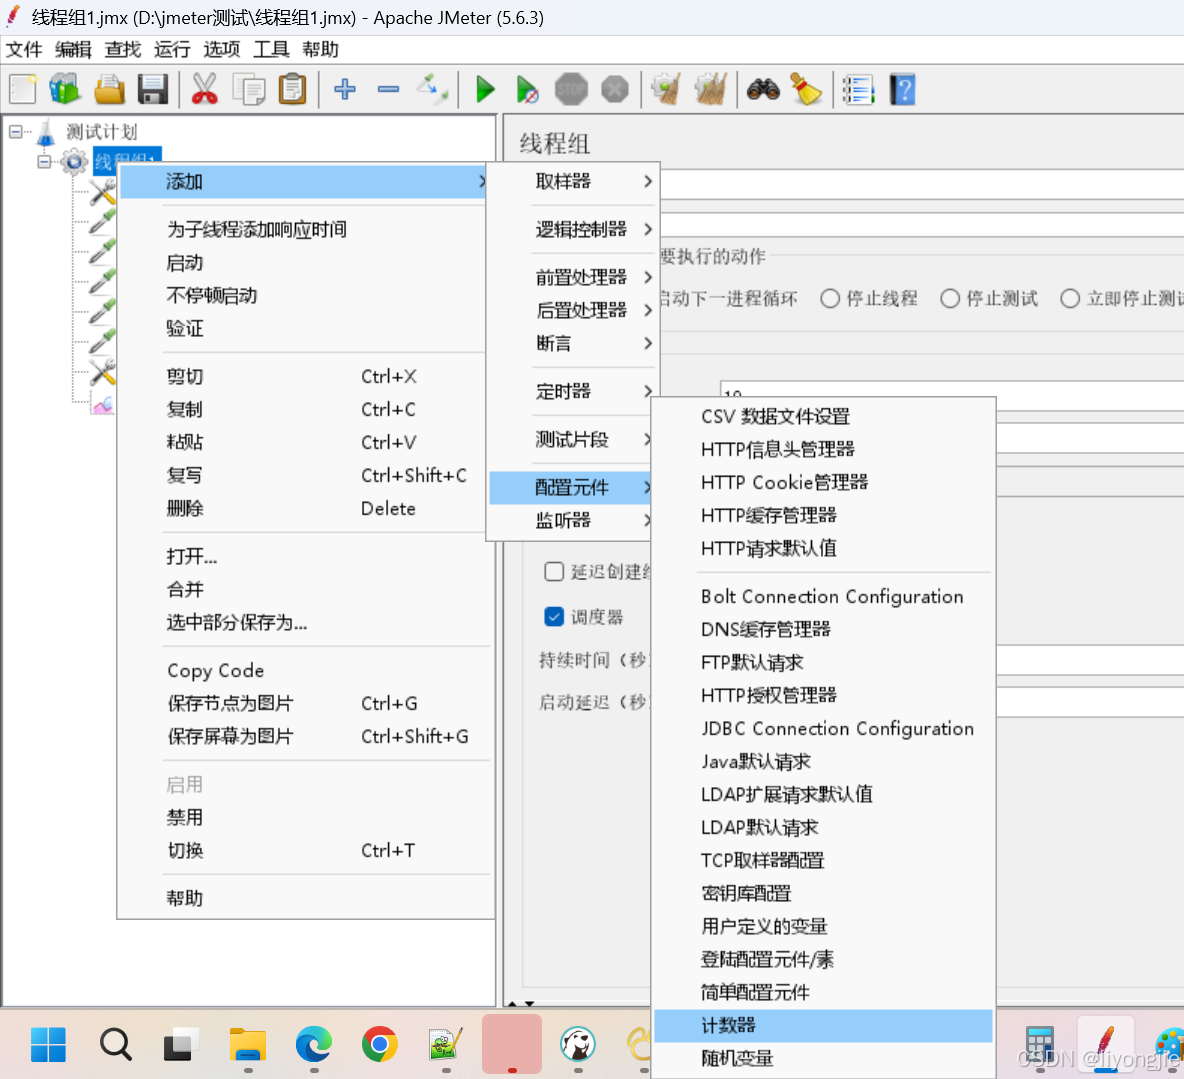
Task: Collapse the 线程组1 tree node
Action: 45,162
